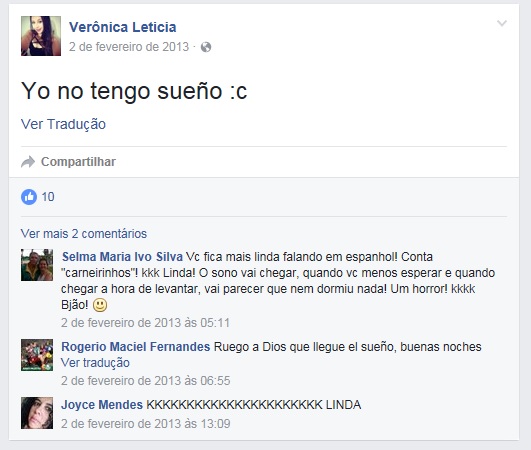Open Rogerio Maciel Fernandes' avatar

point(37,355)
